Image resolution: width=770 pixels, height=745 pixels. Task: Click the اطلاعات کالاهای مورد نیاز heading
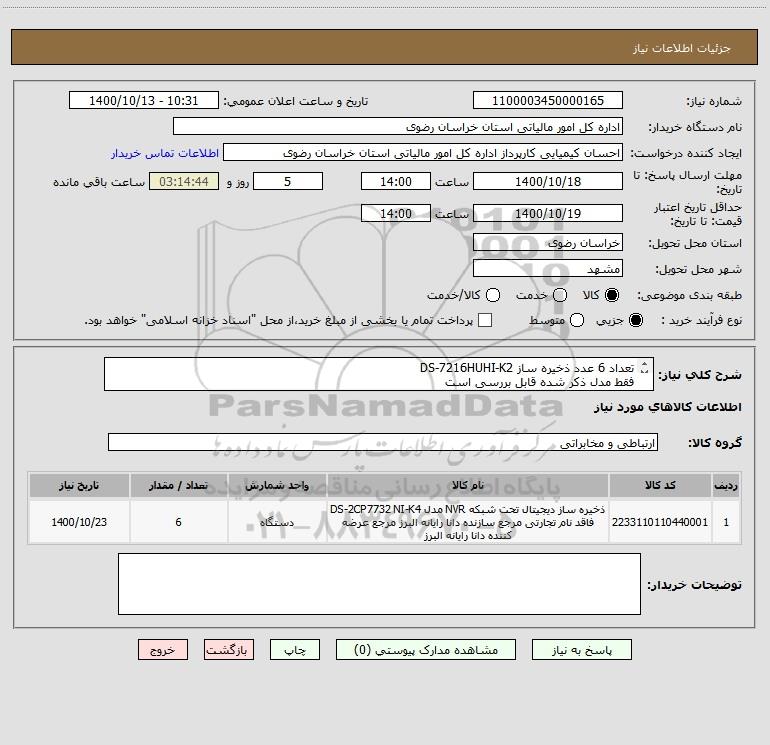(x=668, y=407)
